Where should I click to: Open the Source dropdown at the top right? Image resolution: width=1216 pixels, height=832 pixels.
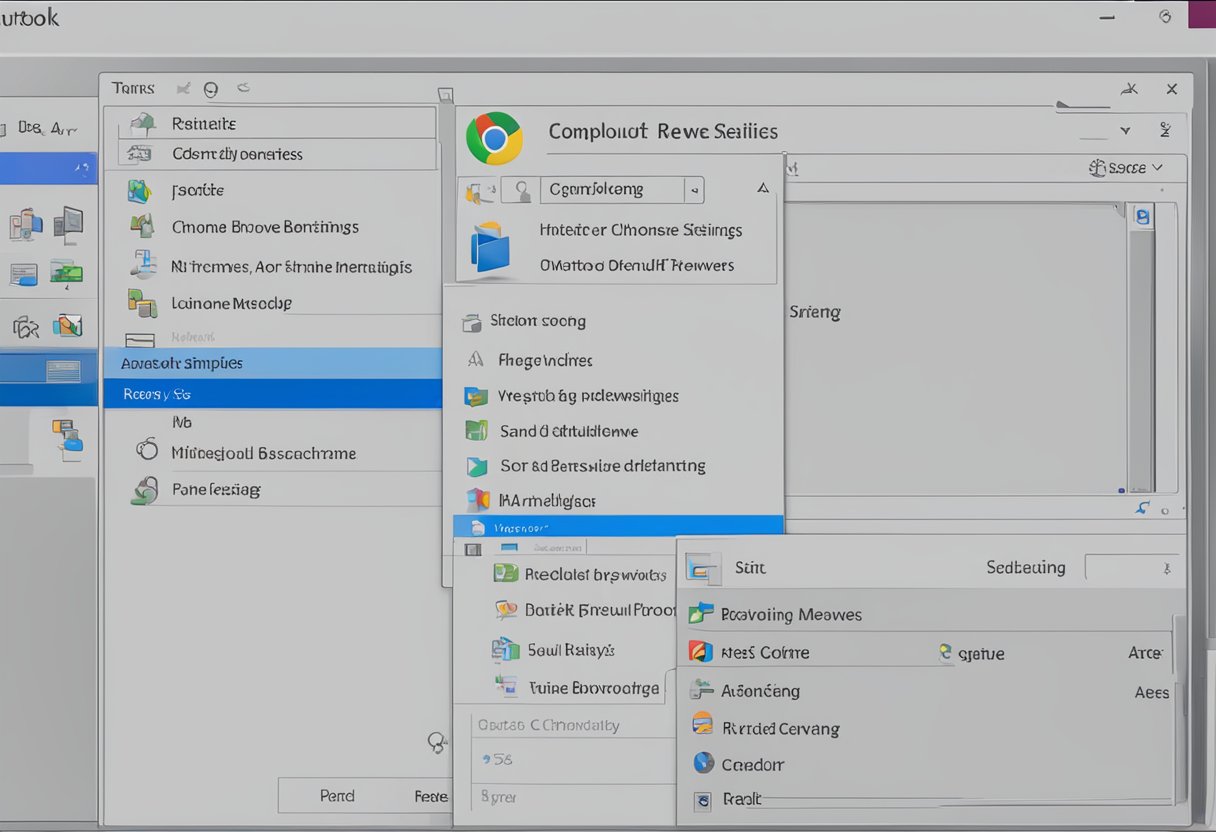coord(1130,168)
